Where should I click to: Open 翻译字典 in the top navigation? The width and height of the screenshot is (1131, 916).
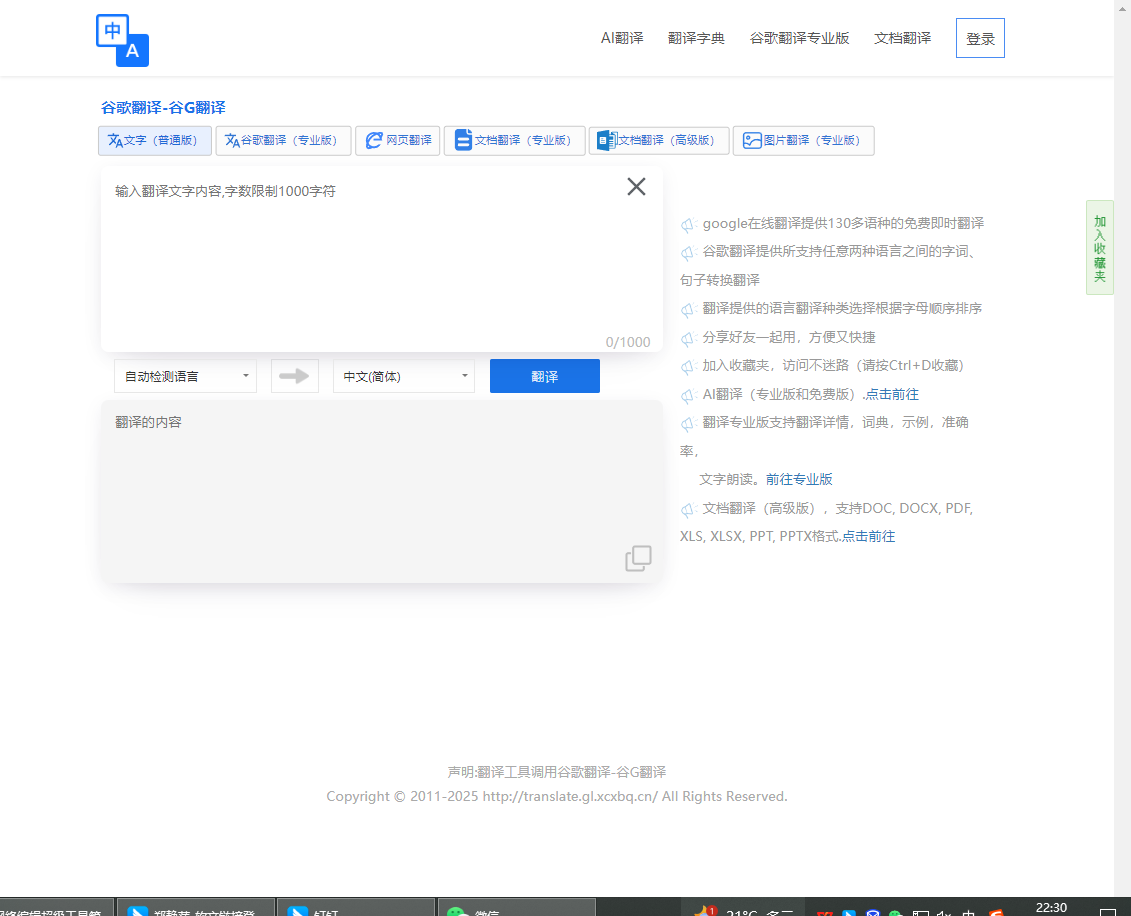click(x=696, y=38)
